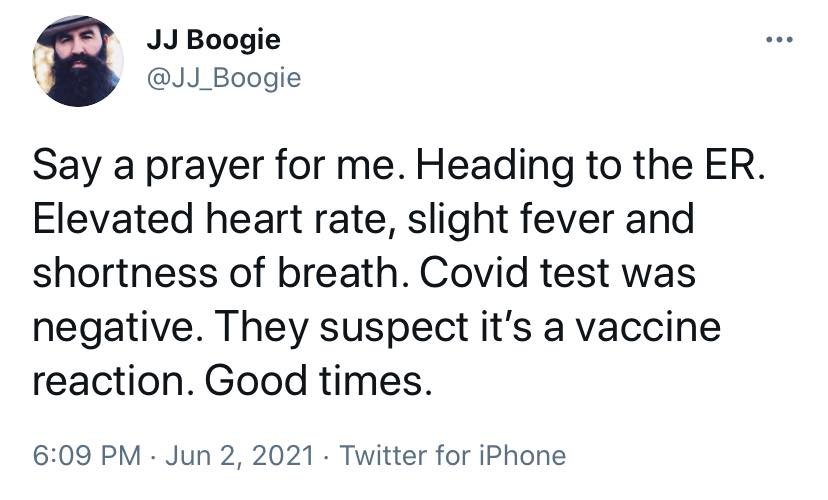828x500 pixels.
Task: Click the 6:09 PM timestamp
Action: click(87, 455)
